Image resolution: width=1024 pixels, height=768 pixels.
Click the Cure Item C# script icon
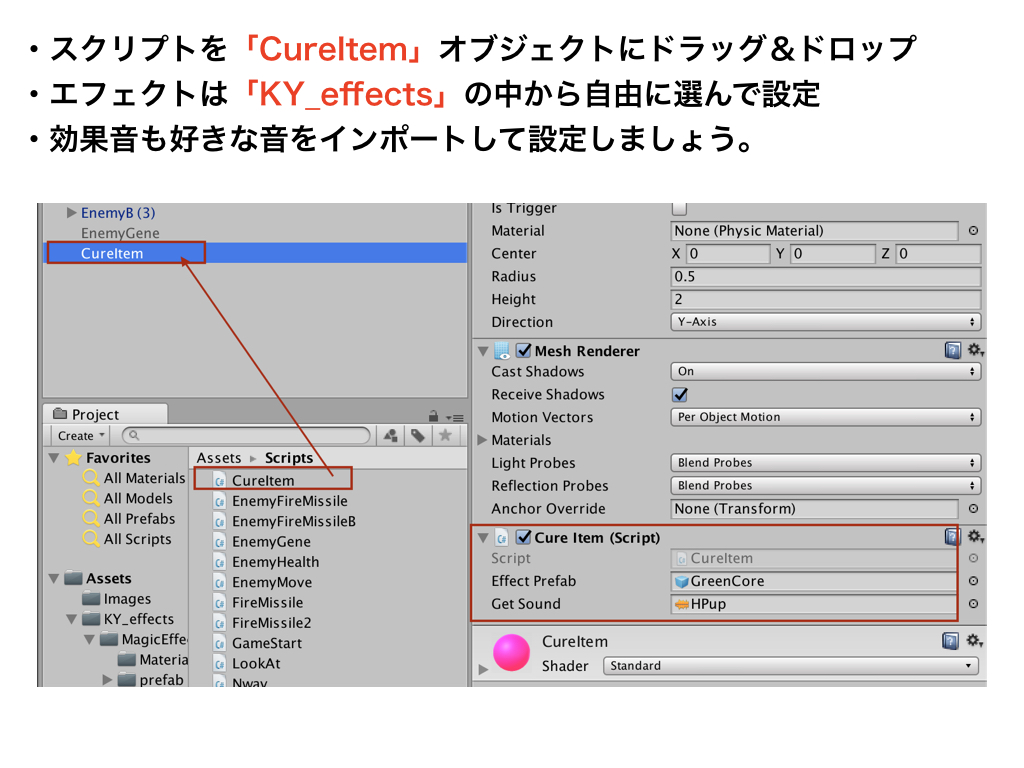coord(502,537)
